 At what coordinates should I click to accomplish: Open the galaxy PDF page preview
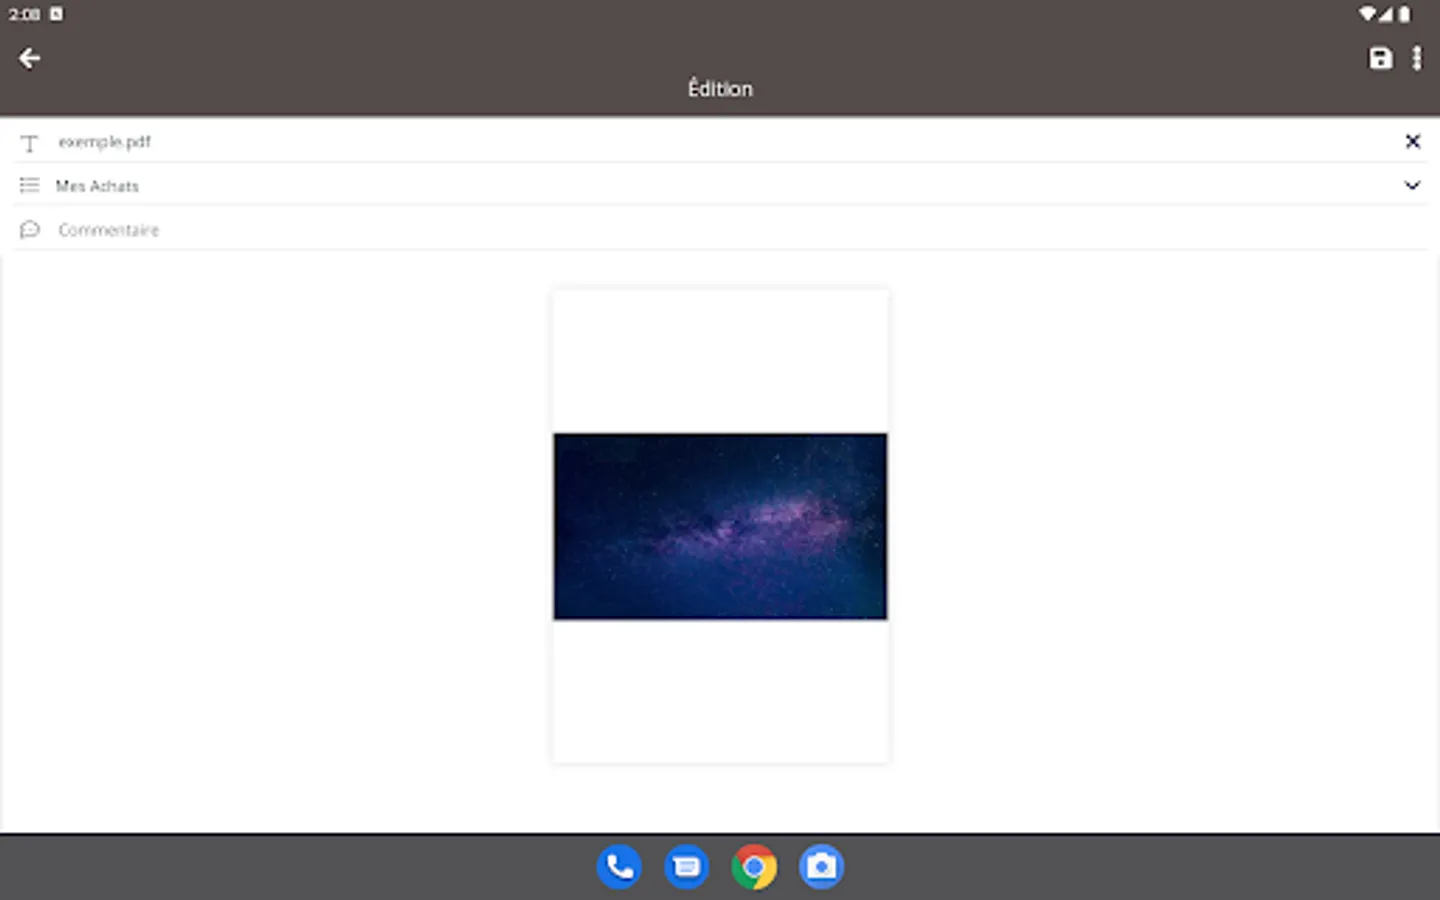click(720, 526)
